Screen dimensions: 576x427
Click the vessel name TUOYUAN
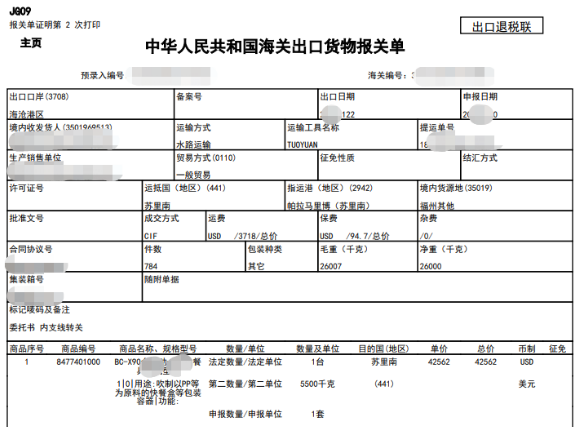[302, 145]
